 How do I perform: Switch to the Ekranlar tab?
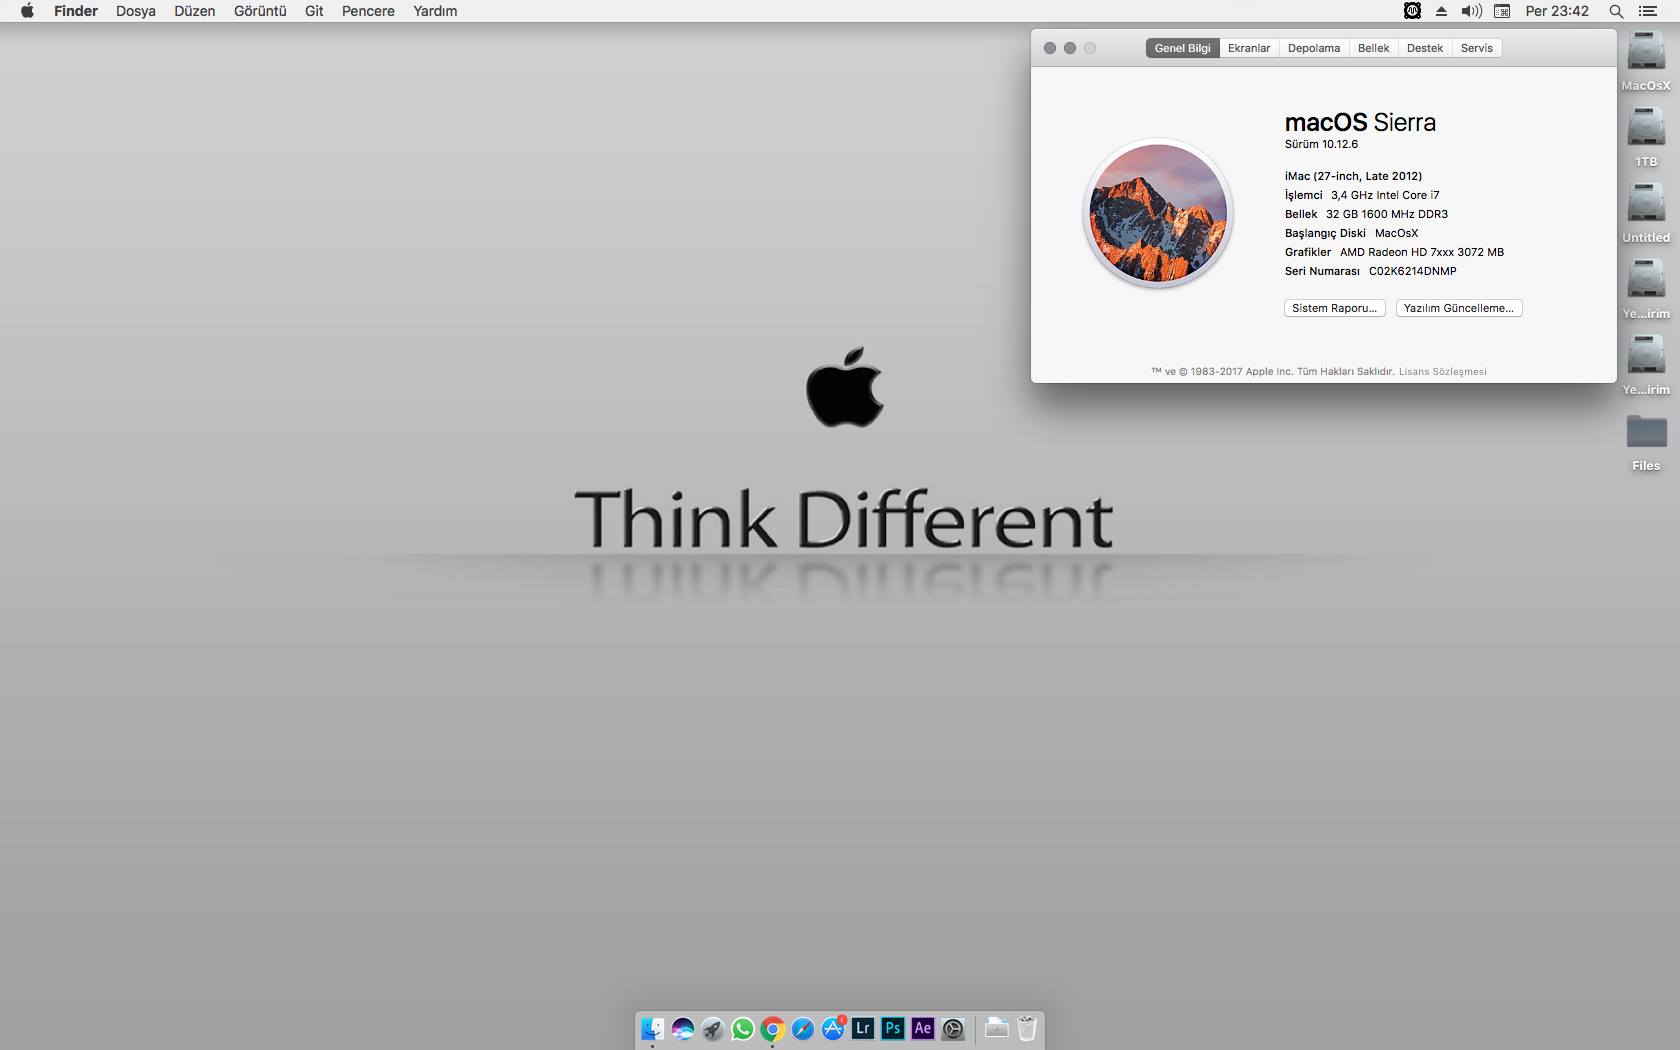pyautogui.click(x=1249, y=48)
